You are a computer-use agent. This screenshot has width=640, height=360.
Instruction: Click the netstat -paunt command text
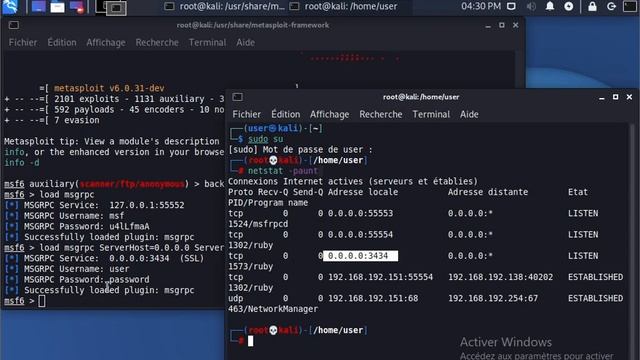(x=282, y=171)
